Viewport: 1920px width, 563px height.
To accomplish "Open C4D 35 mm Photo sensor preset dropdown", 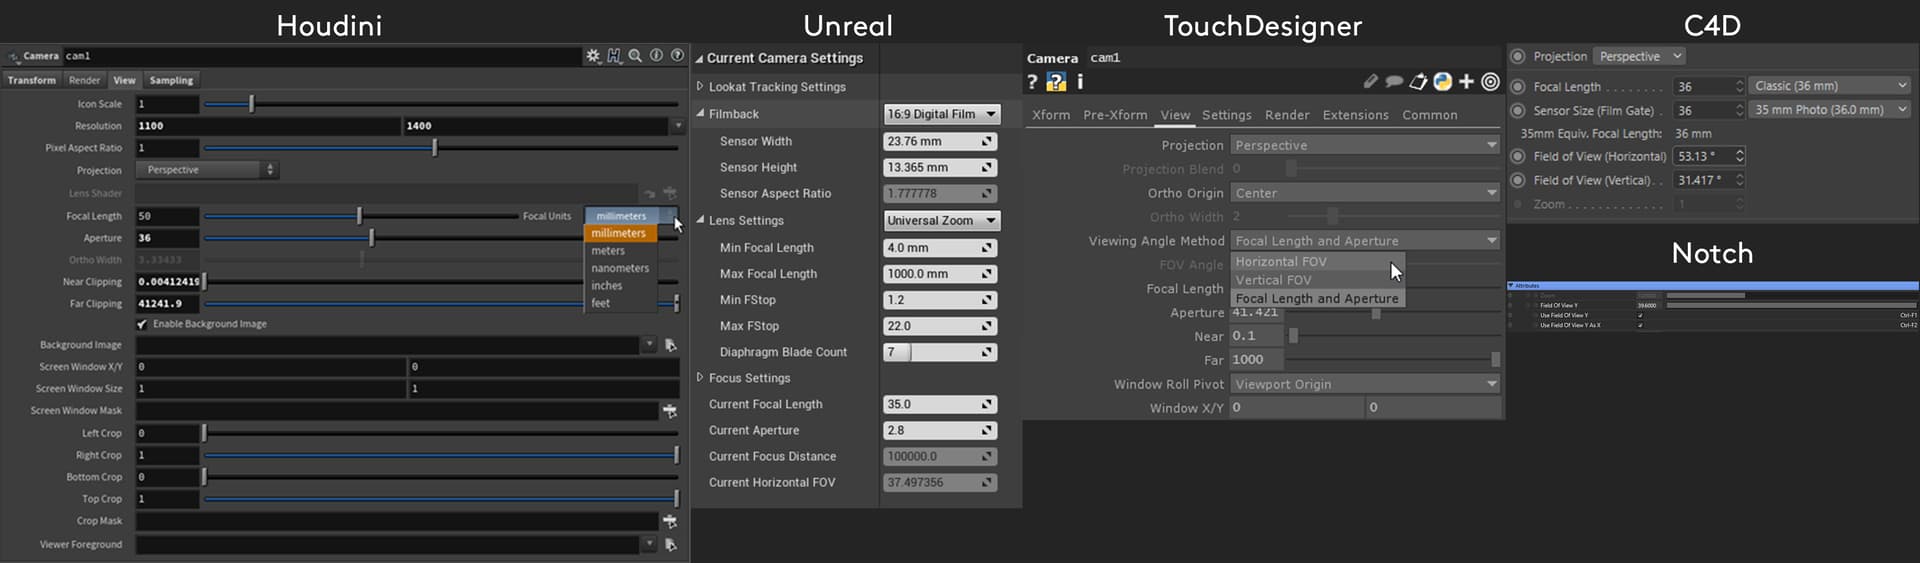I will pyautogui.click(x=1830, y=110).
